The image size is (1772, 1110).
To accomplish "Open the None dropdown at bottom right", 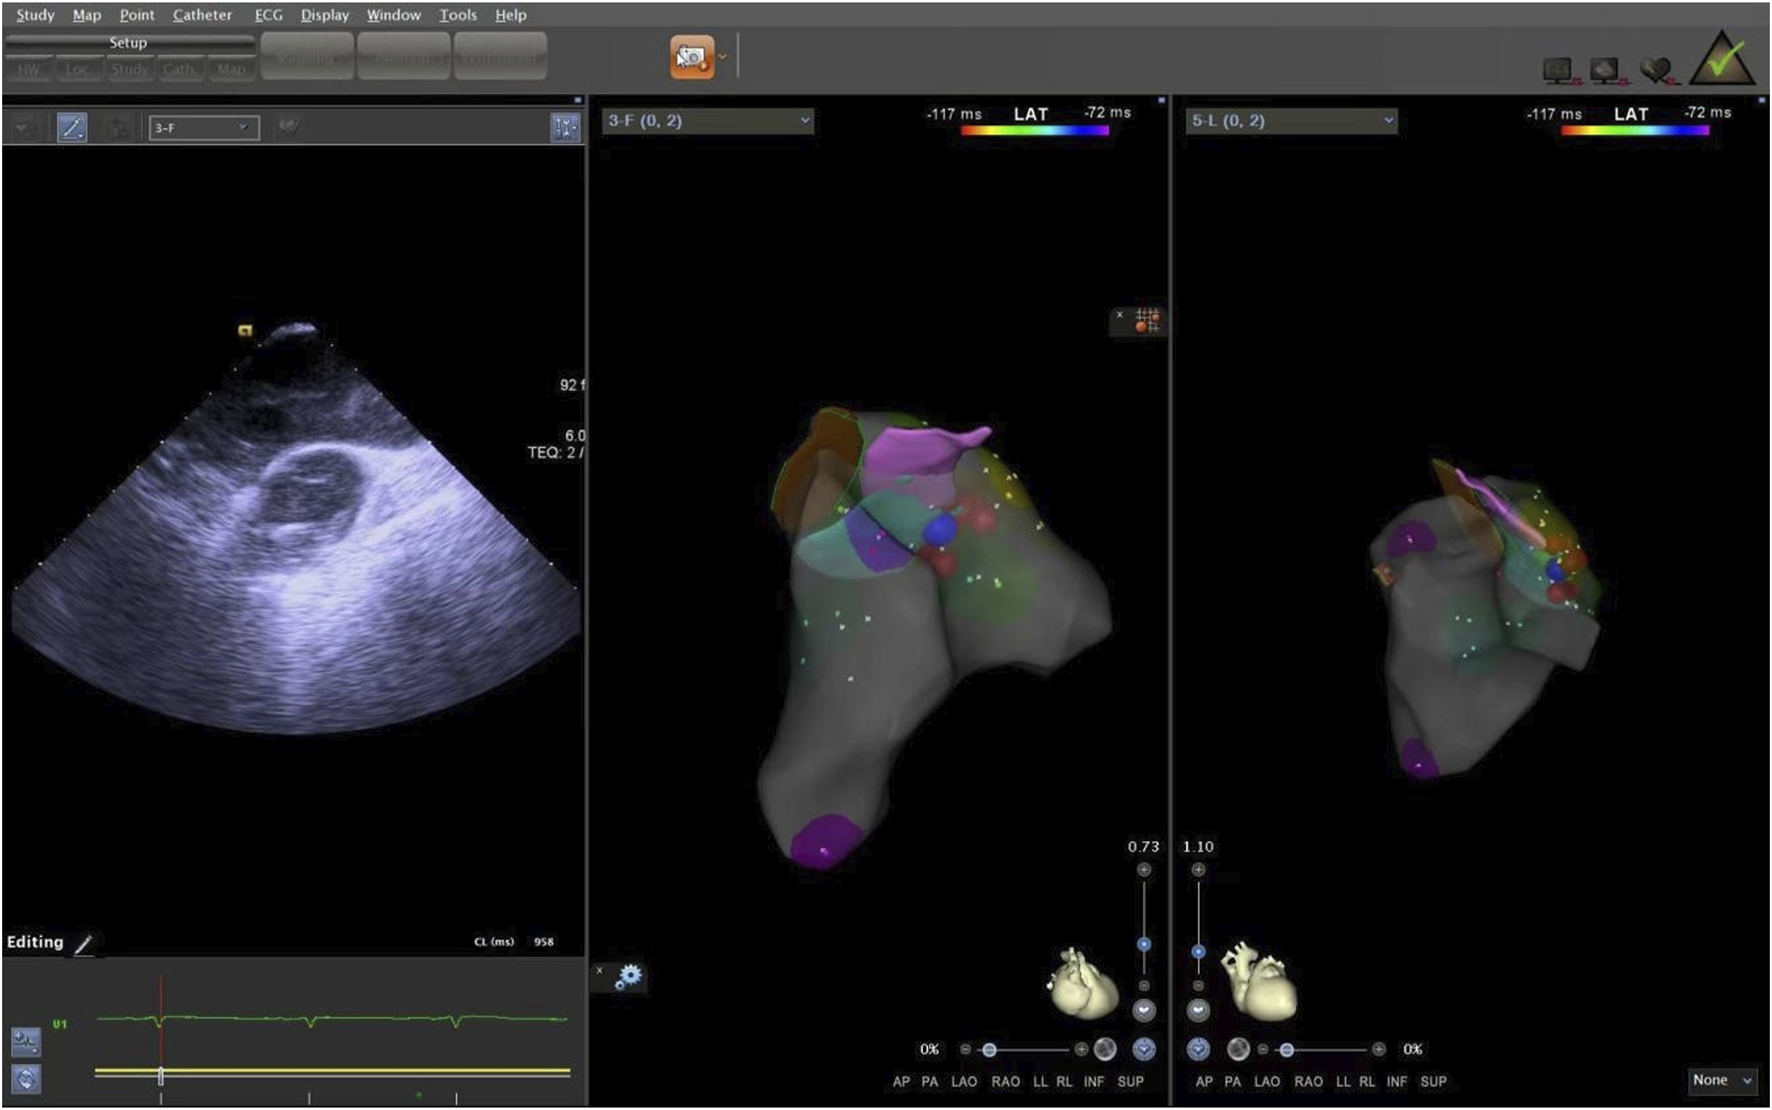I will pos(1721,1080).
